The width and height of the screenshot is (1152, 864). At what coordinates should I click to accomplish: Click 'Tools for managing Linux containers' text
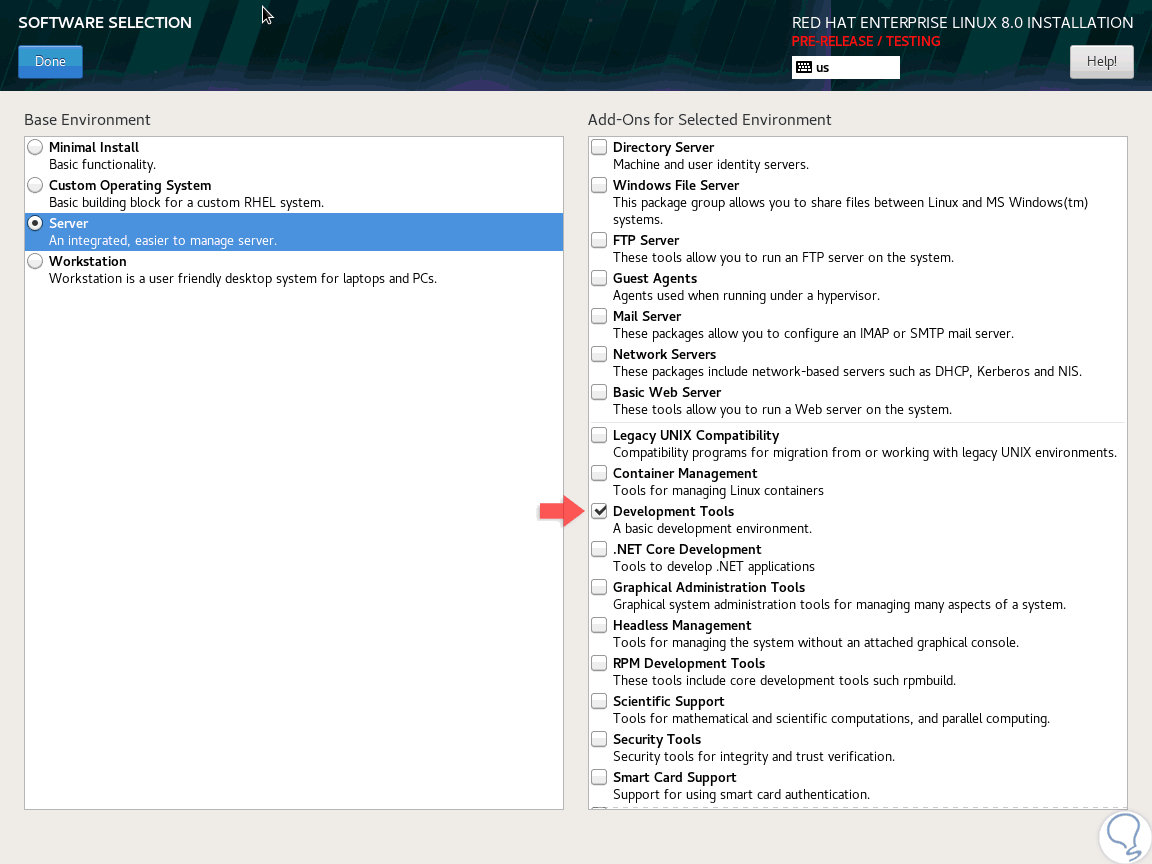click(718, 491)
